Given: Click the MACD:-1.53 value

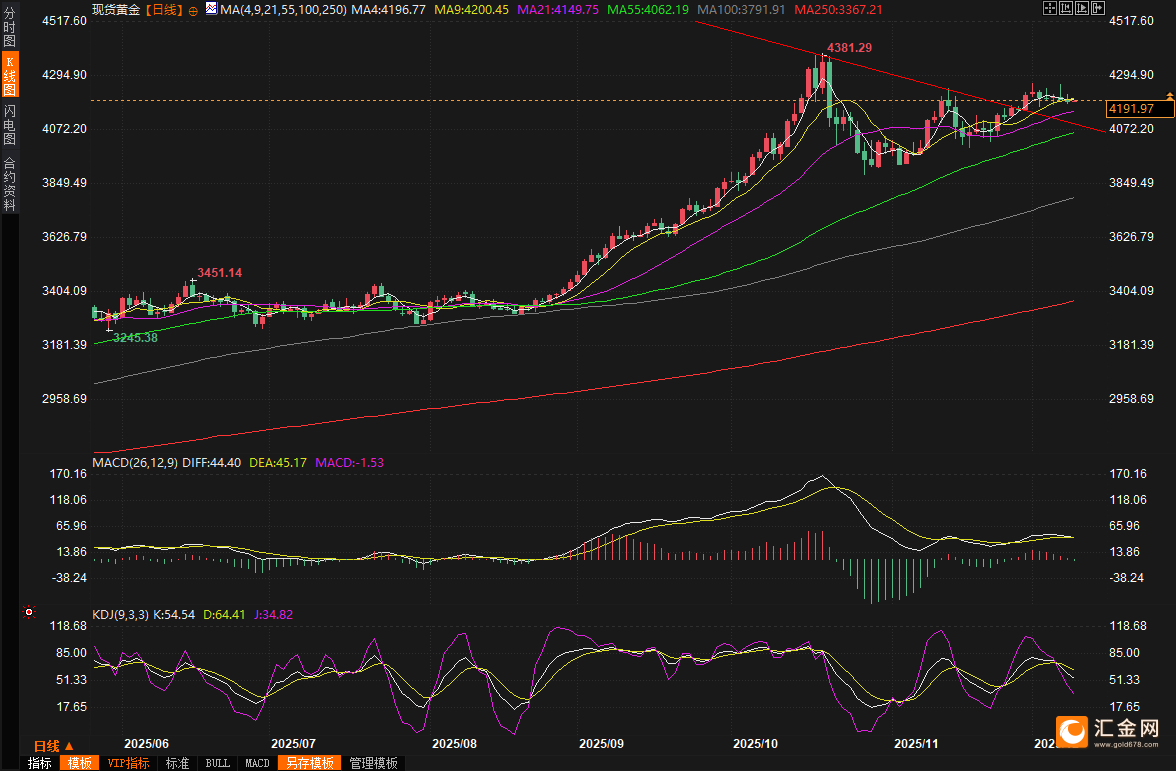Looking at the screenshot, I should [x=350, y=463].
